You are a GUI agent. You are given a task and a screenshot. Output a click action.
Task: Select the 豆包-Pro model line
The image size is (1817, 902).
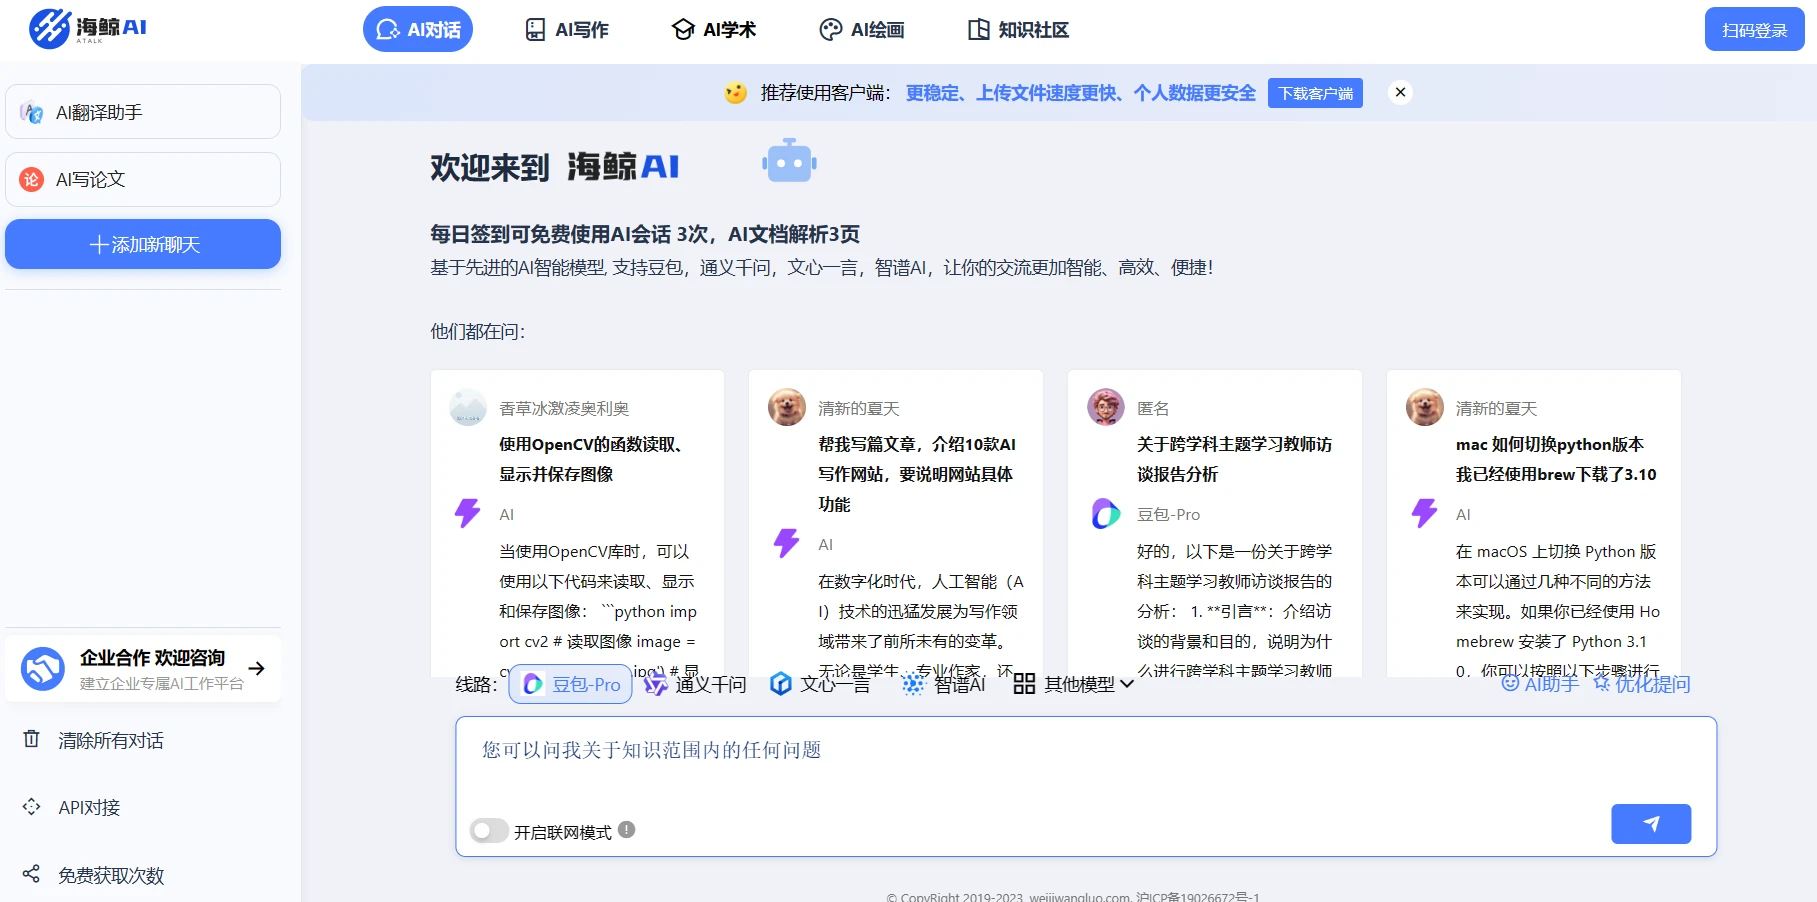point(571,684)
